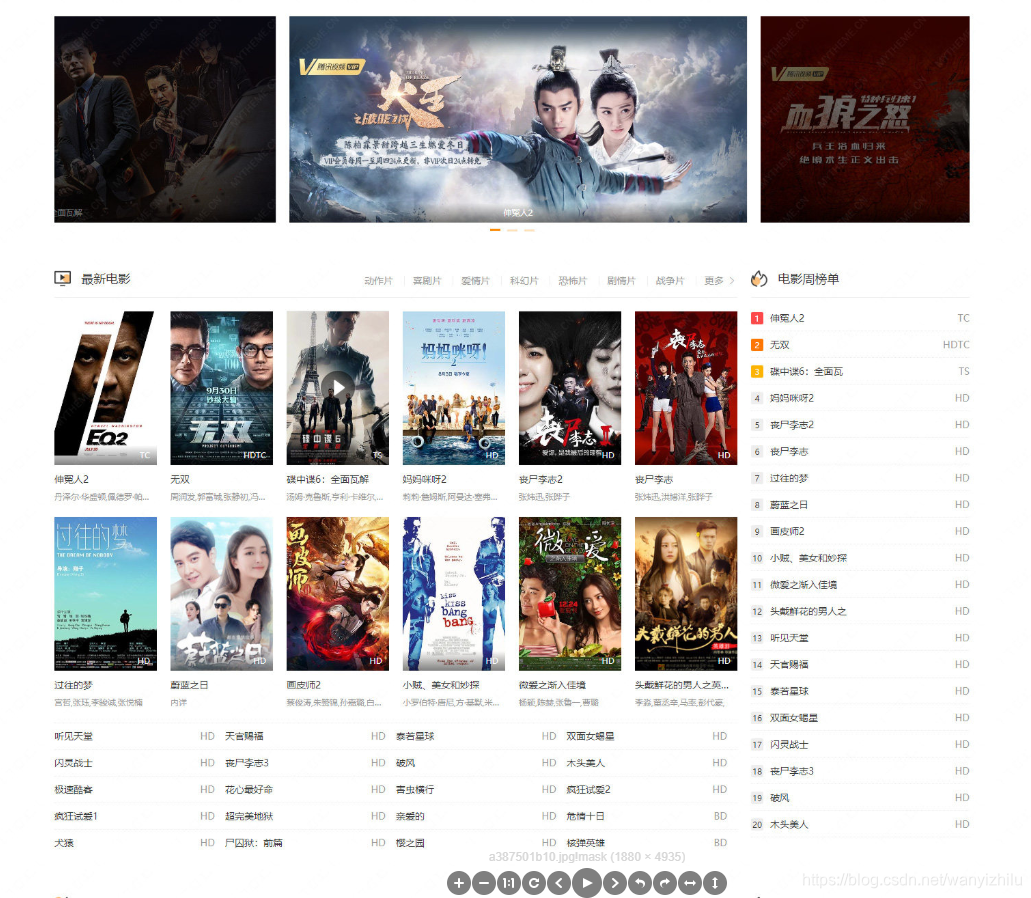Open the 蔚蓝之日 poster

pos(222,594)
